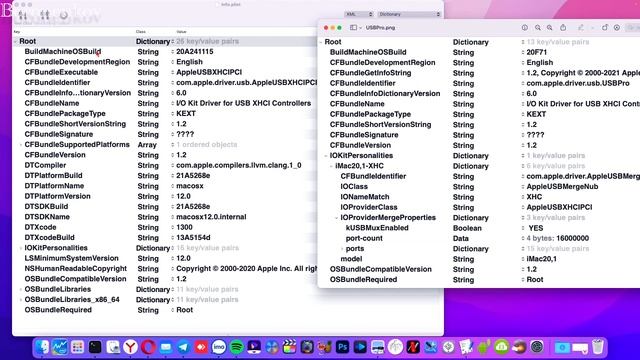
Task: Sort by the Class column header
Action: click(141, 31)
